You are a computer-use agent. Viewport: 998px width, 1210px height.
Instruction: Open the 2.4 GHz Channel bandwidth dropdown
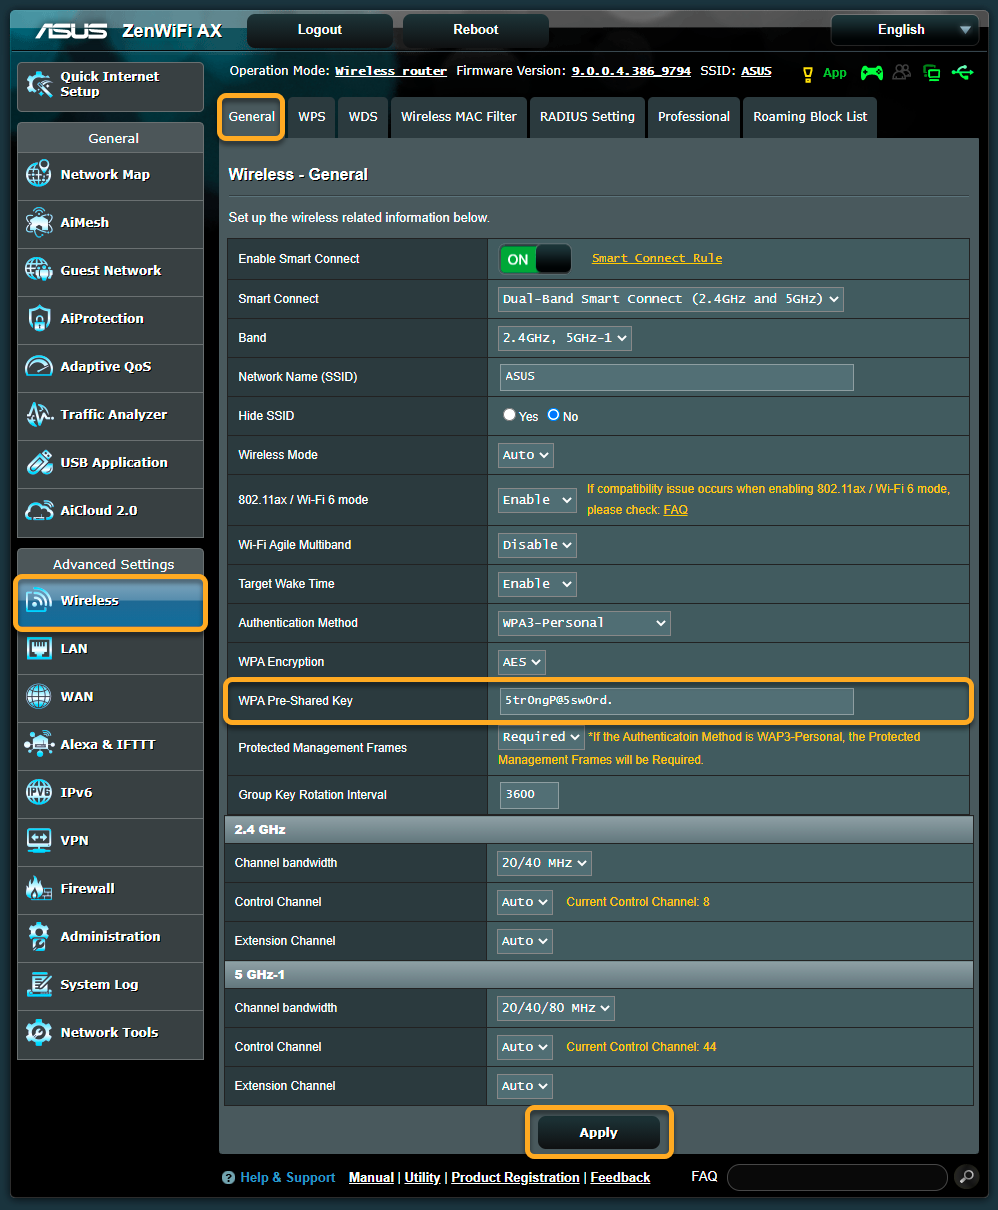pos(545,863)
